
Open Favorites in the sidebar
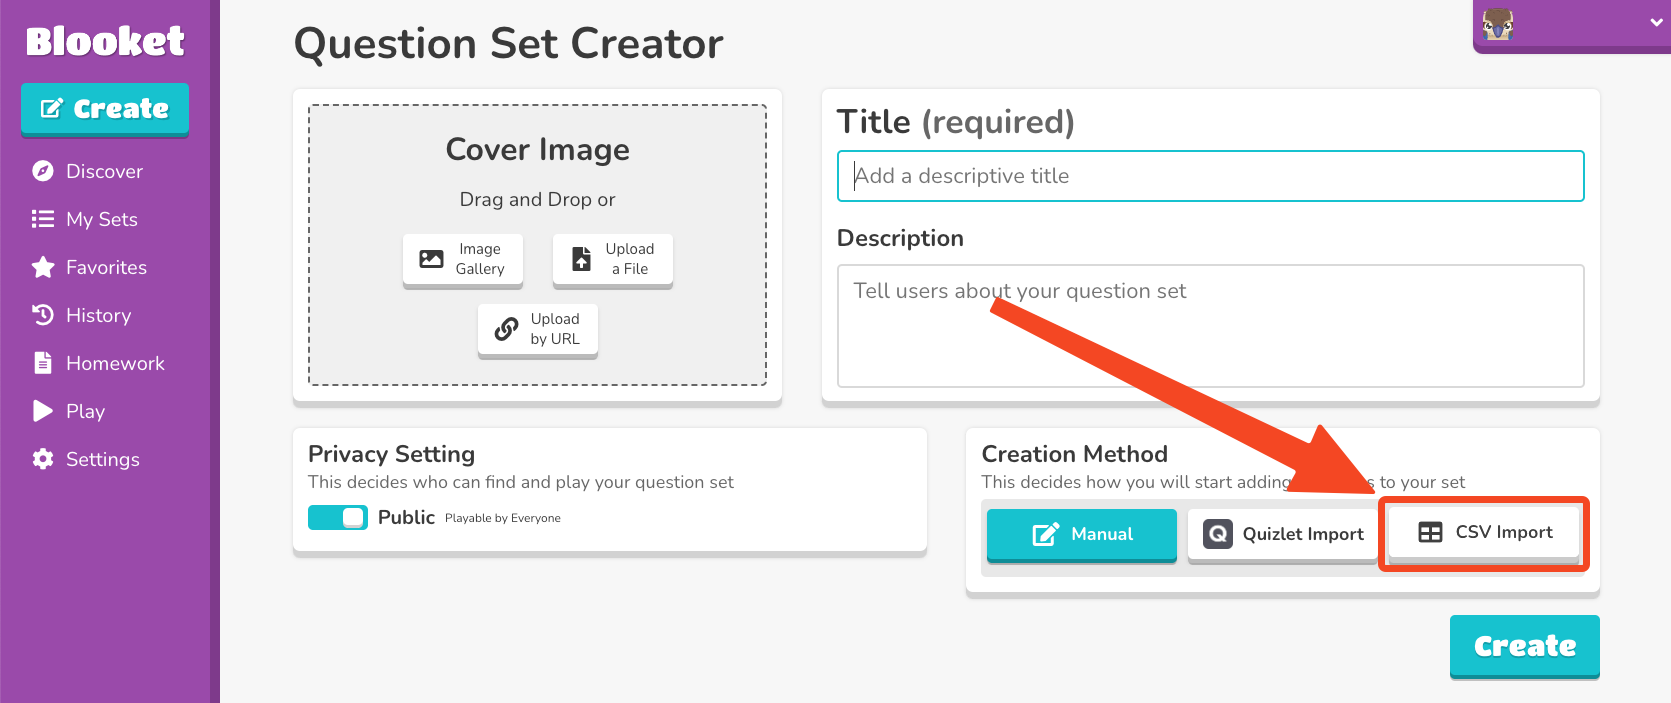(106, 267)
